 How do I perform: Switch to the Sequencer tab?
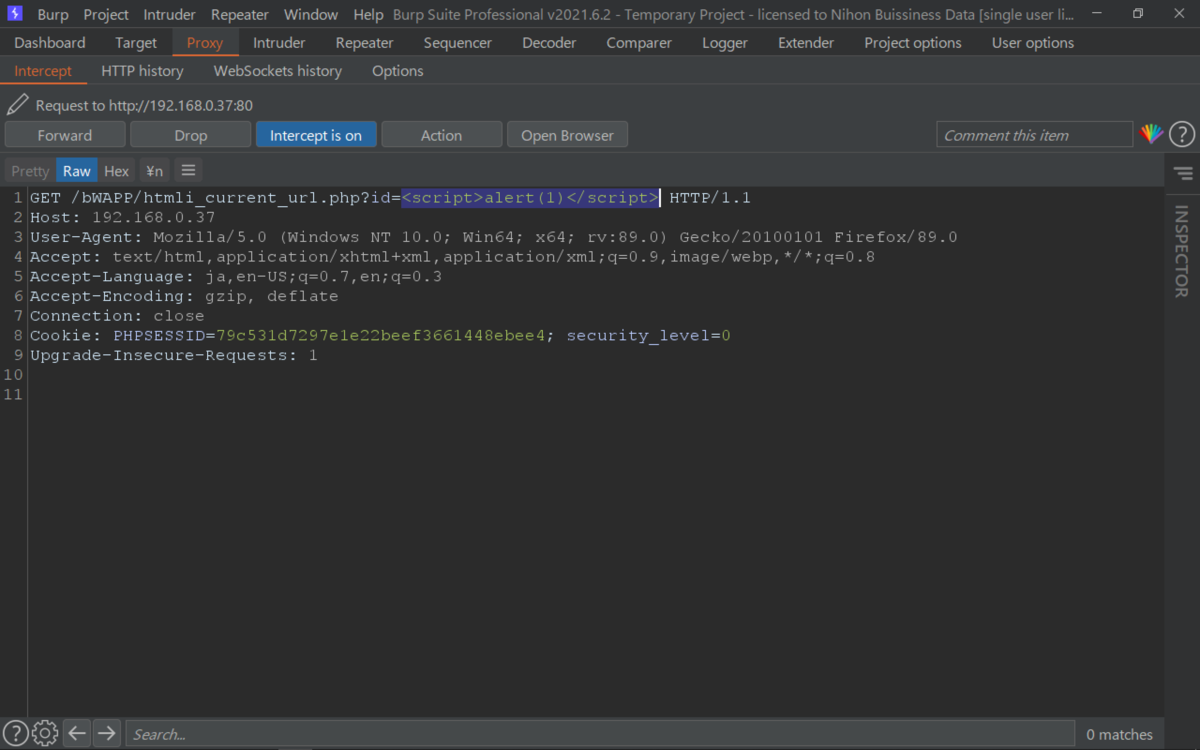click(458, 43)
